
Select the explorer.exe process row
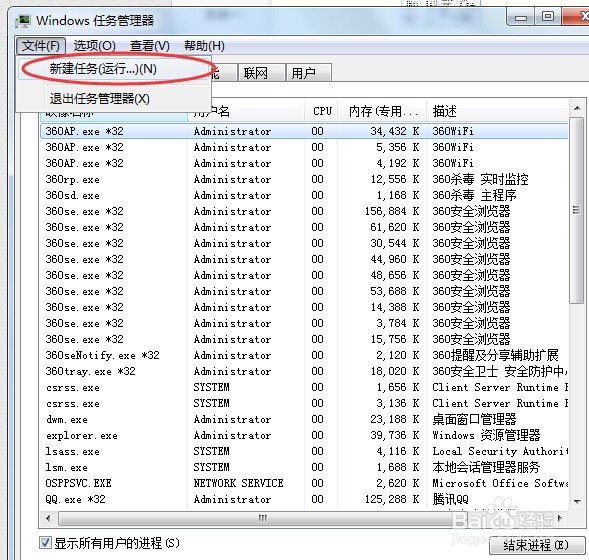(x=304, y=435)
